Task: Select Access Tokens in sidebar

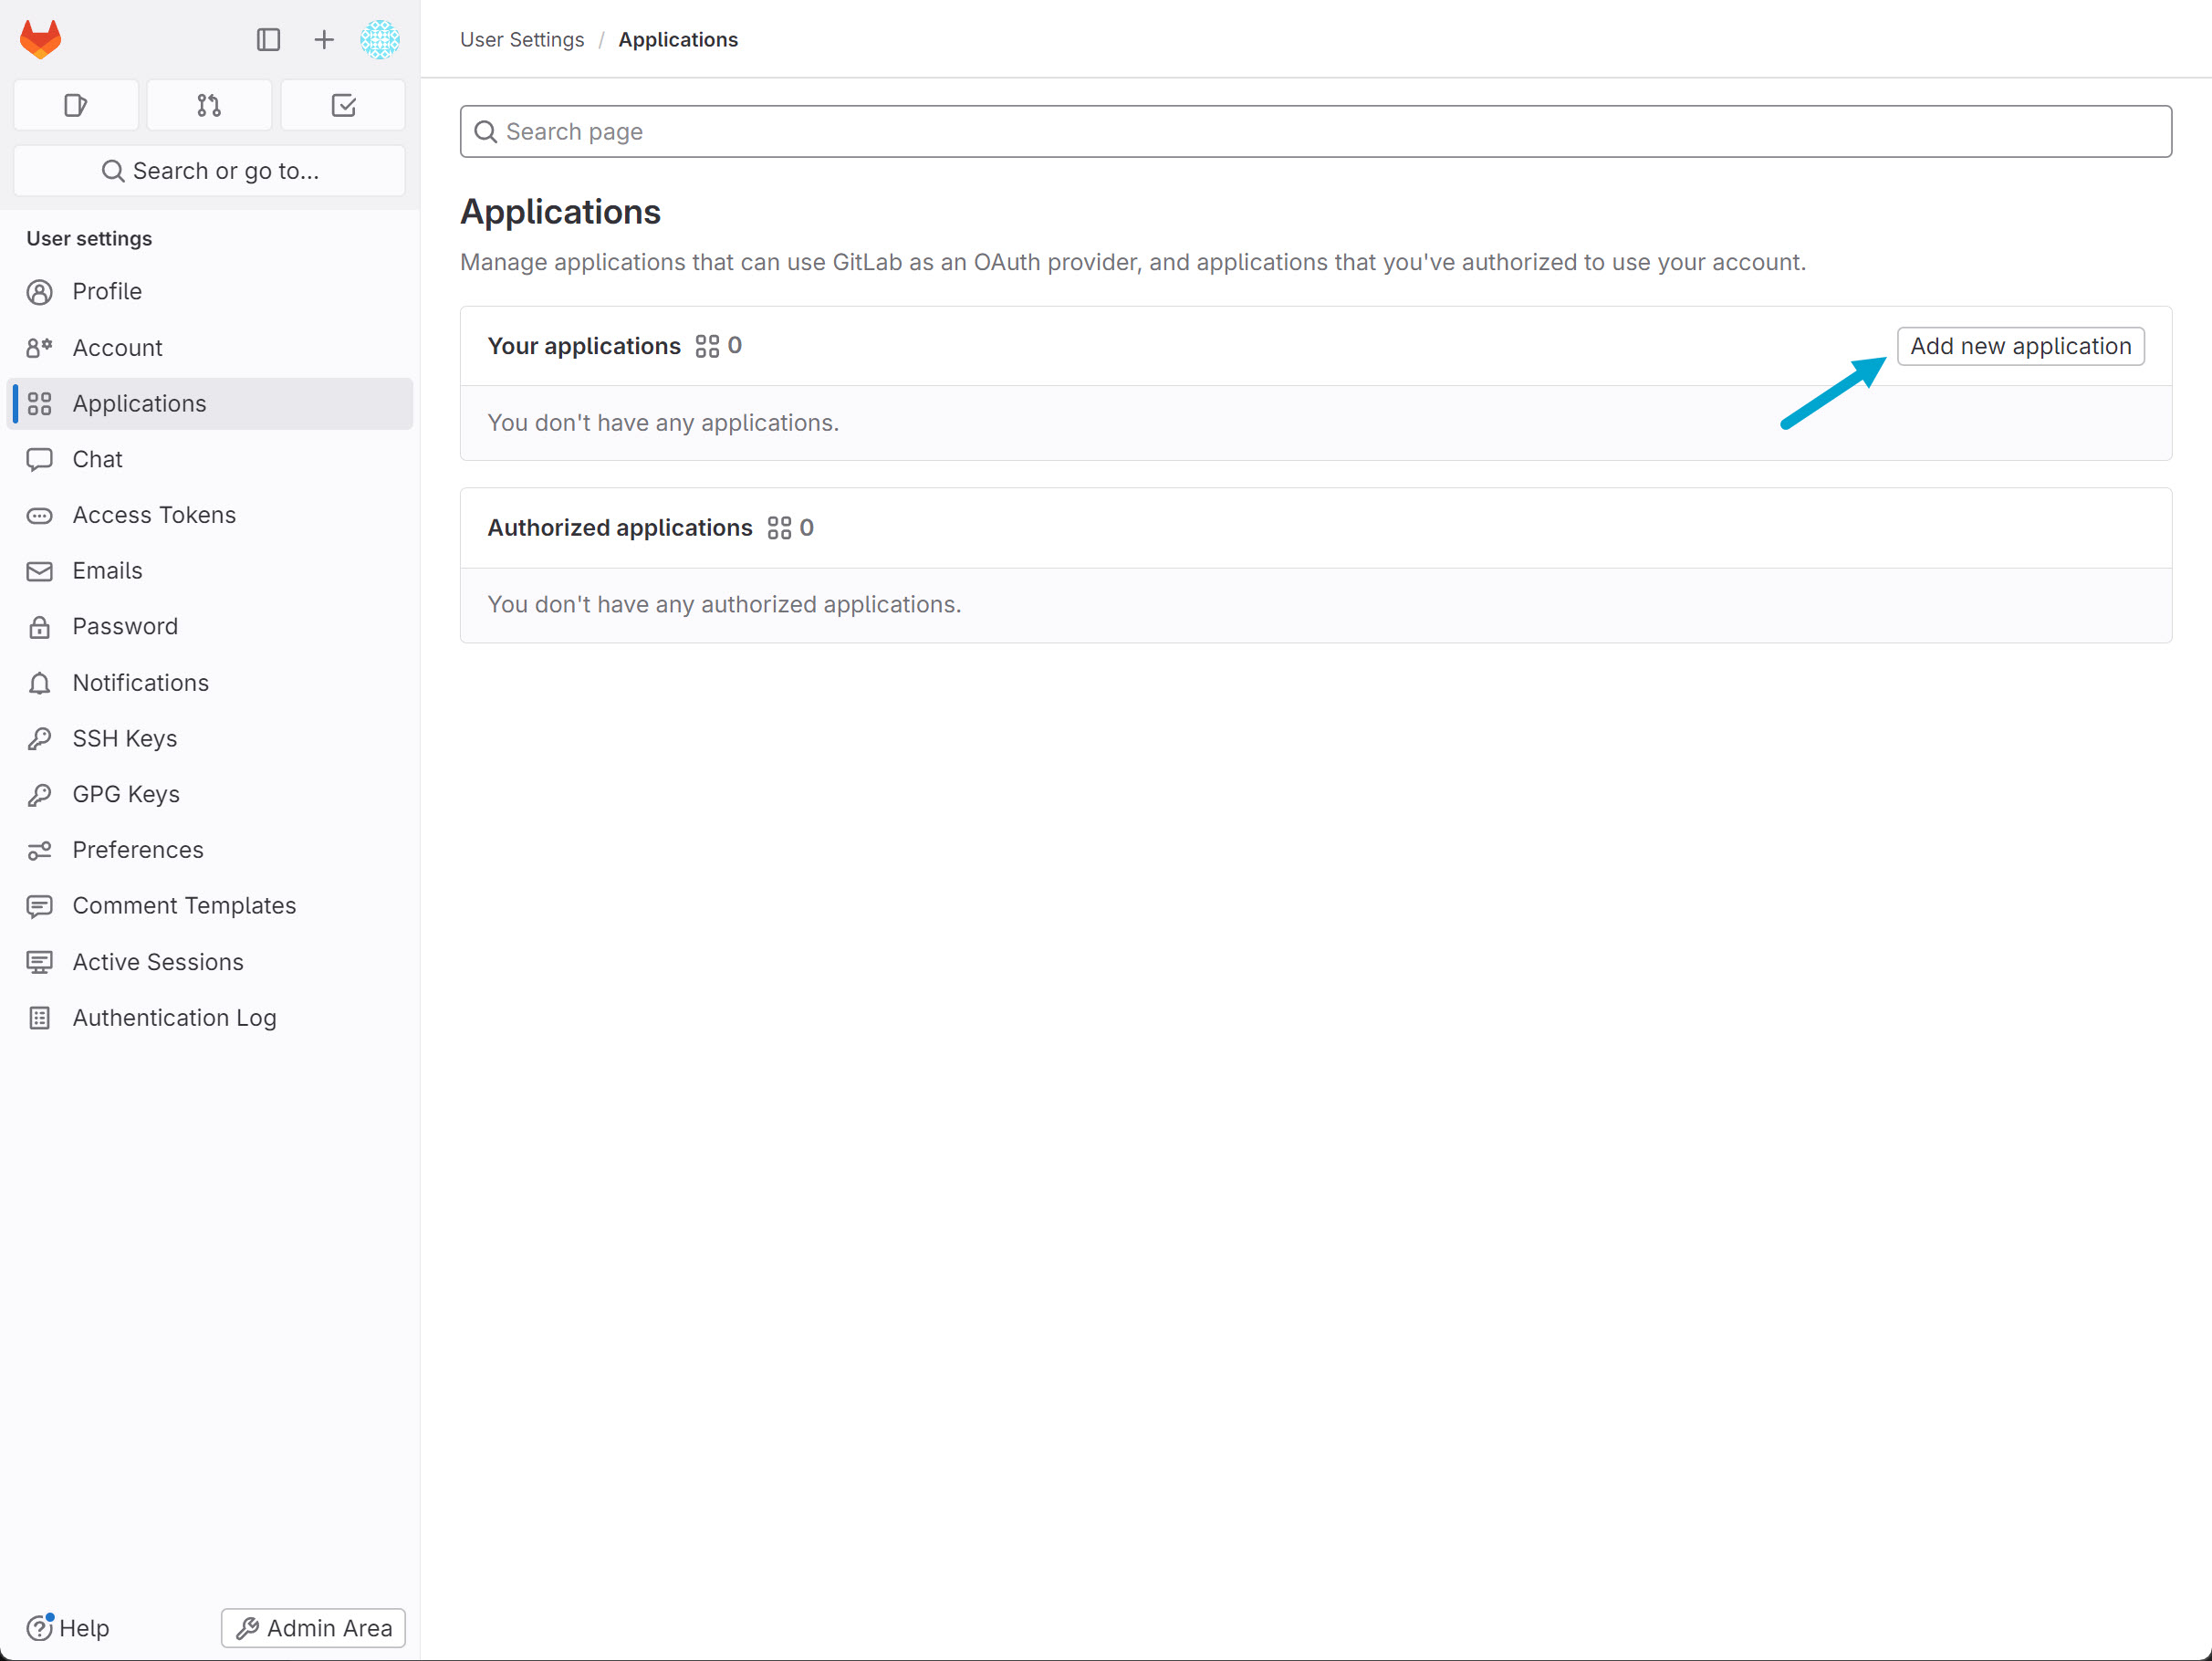Action: click(154, 515)
